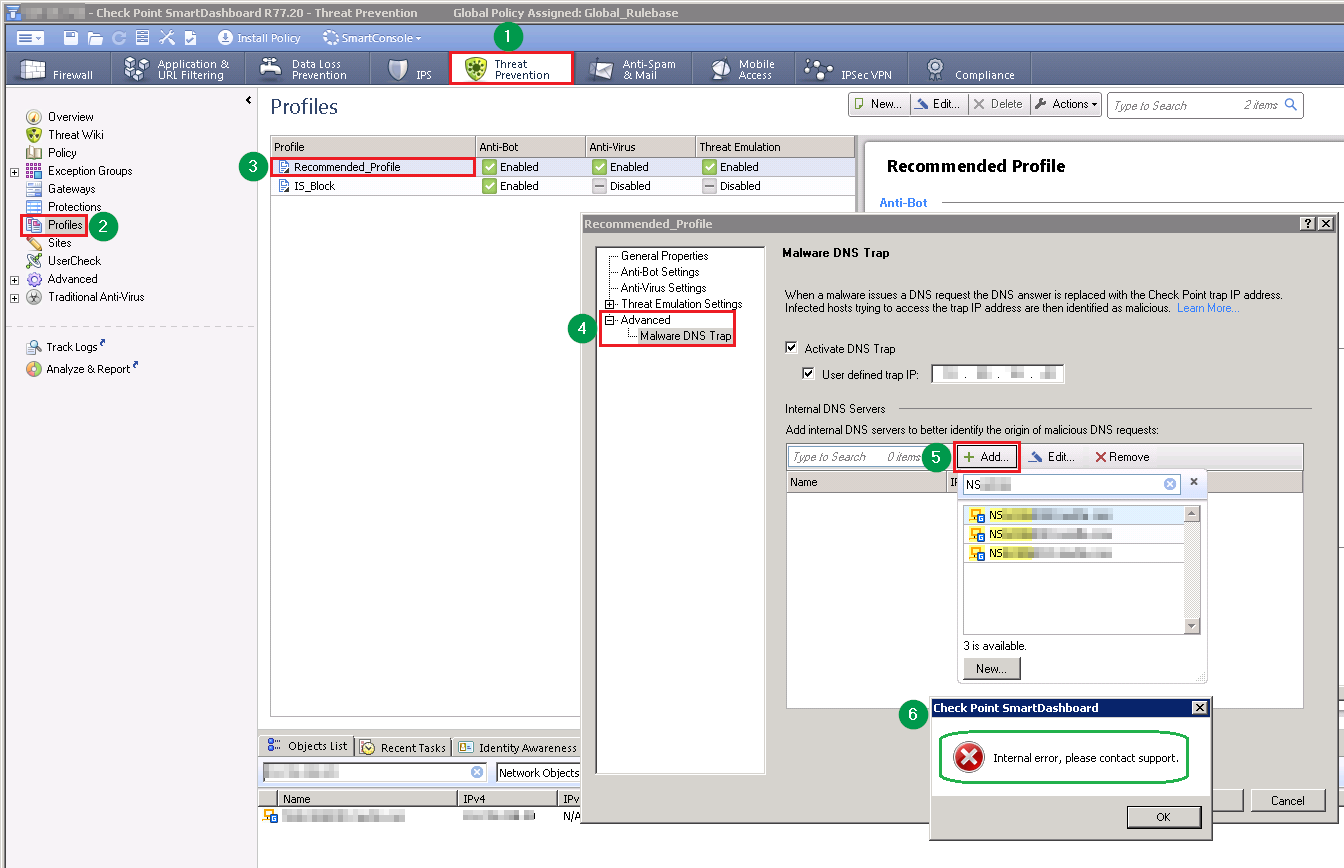Select General Properties in the dialog tree
The width and height of the screenshot is (1344, 868).
[664, 256]
